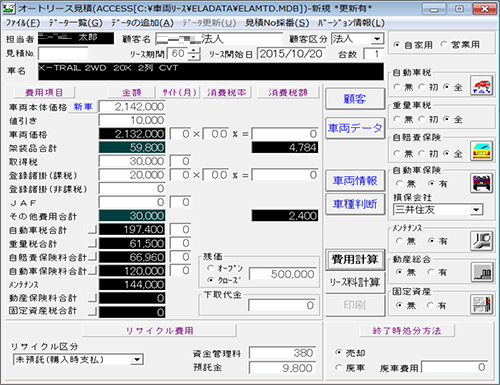Open the ファイル(F) menu
500x385 pixels.
[x=23, y=23]
